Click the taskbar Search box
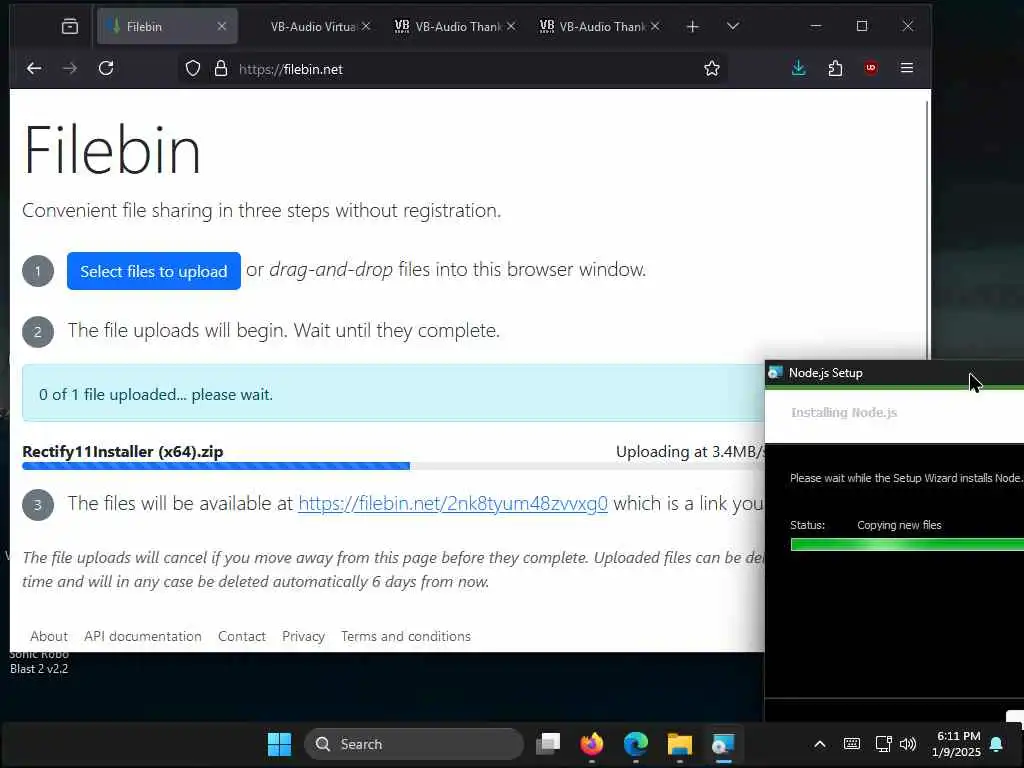Viewport: 1024px width, 768px height. [414, 744]
